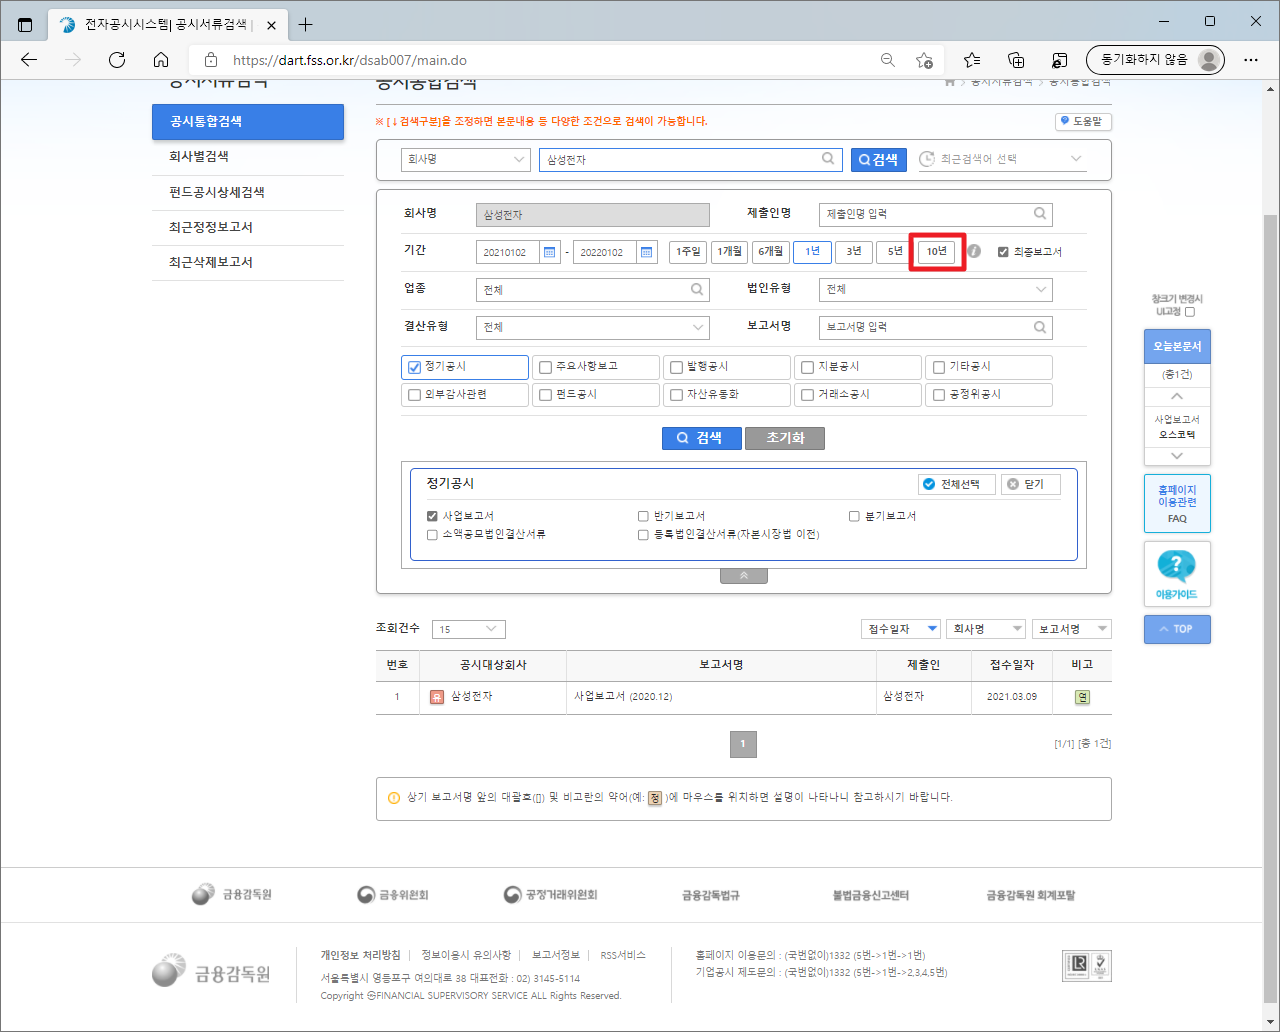Check the 분기보고서 checkbox

coord(854,516)
